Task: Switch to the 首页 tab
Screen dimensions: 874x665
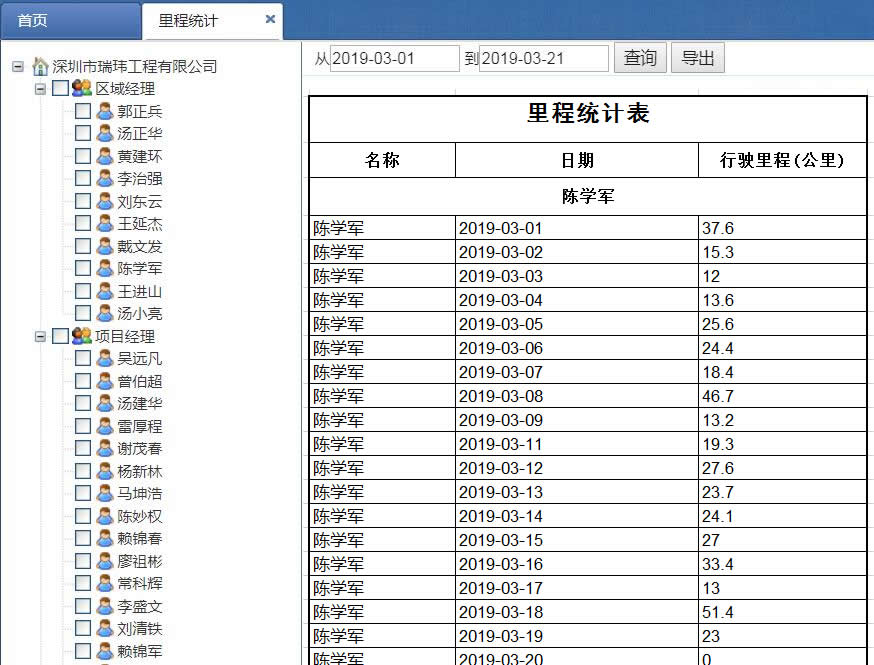Action: 70,21
